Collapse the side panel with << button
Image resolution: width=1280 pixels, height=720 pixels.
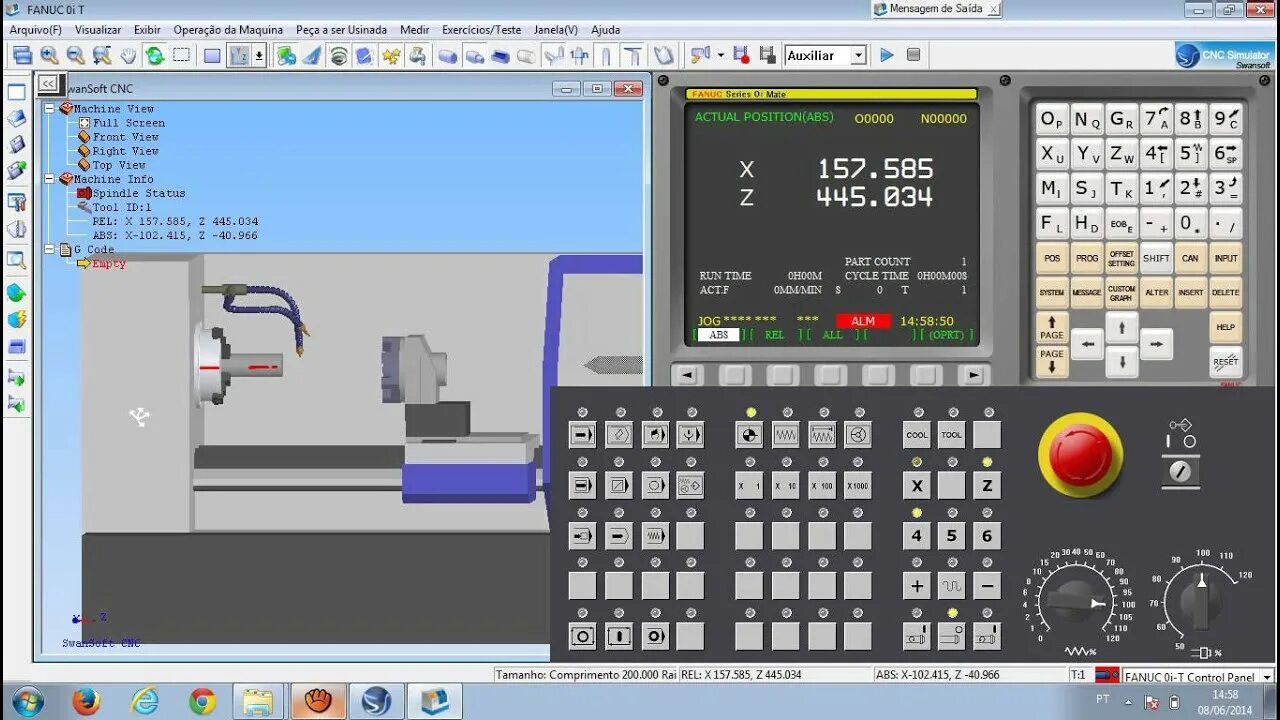[x=48, y=84]
